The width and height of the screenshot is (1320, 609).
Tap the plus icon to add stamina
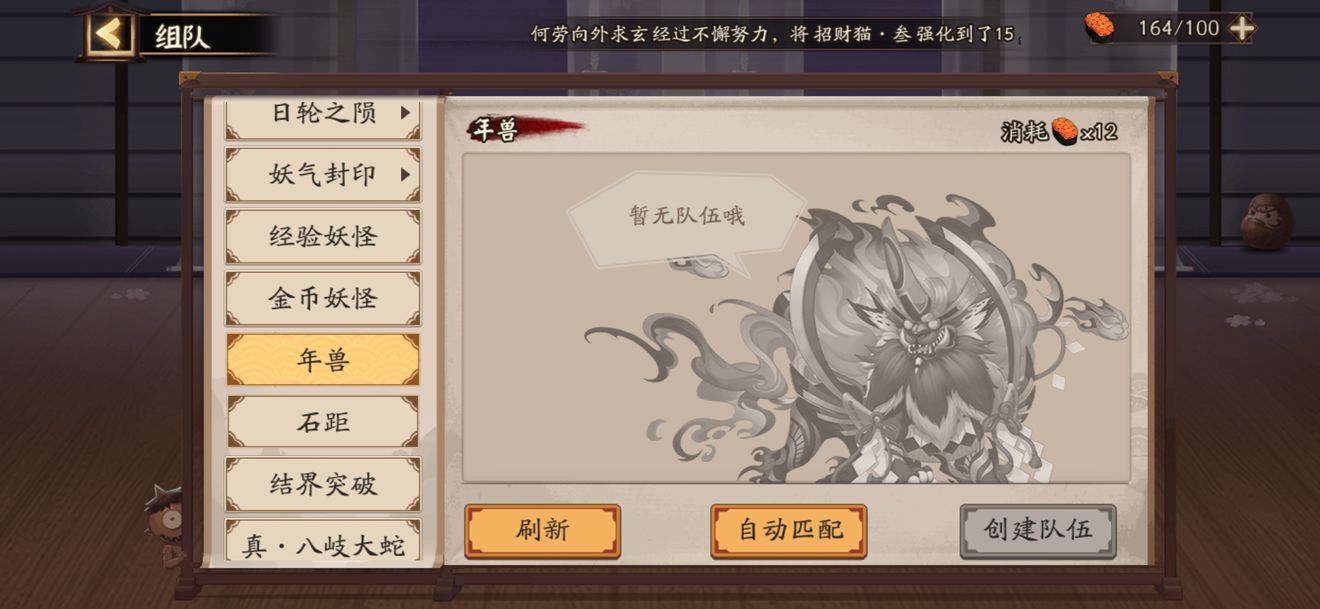coord(1241,28)
